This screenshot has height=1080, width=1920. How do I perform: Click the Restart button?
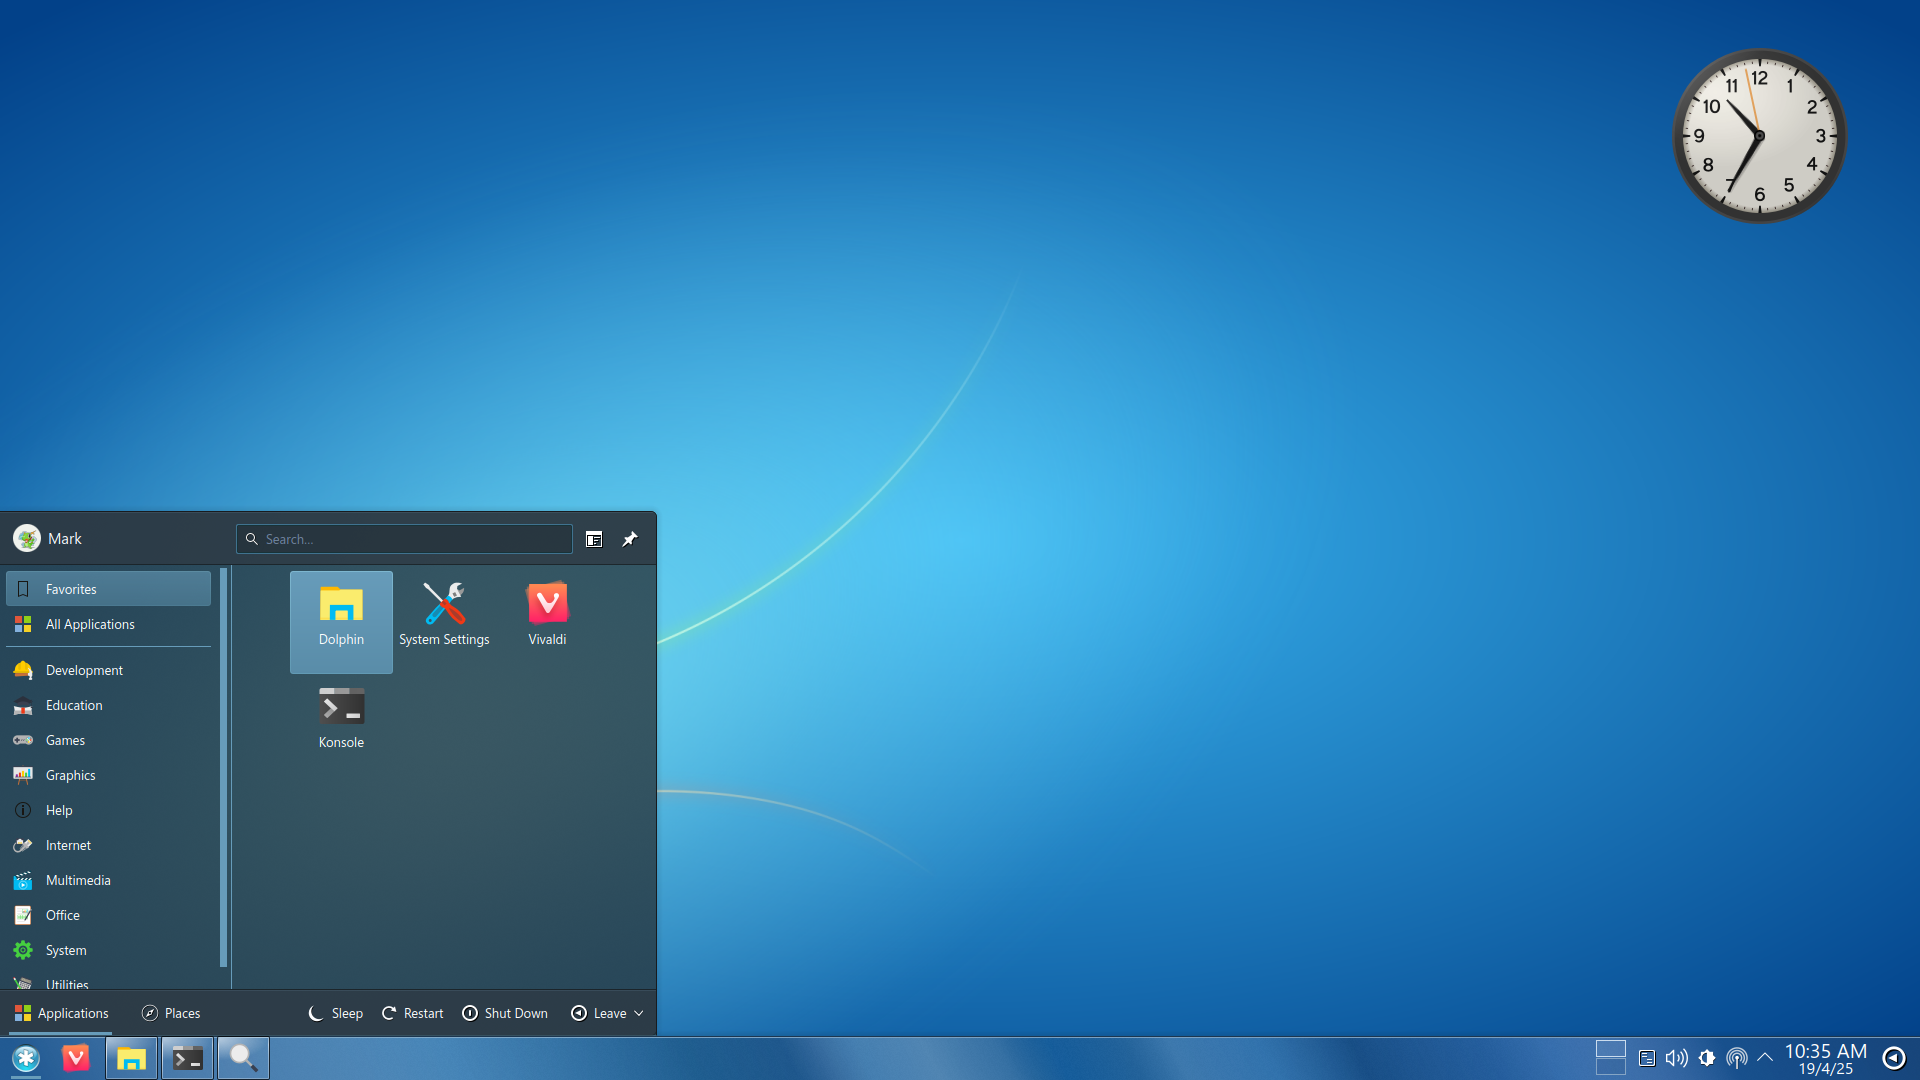(412, 1013)
